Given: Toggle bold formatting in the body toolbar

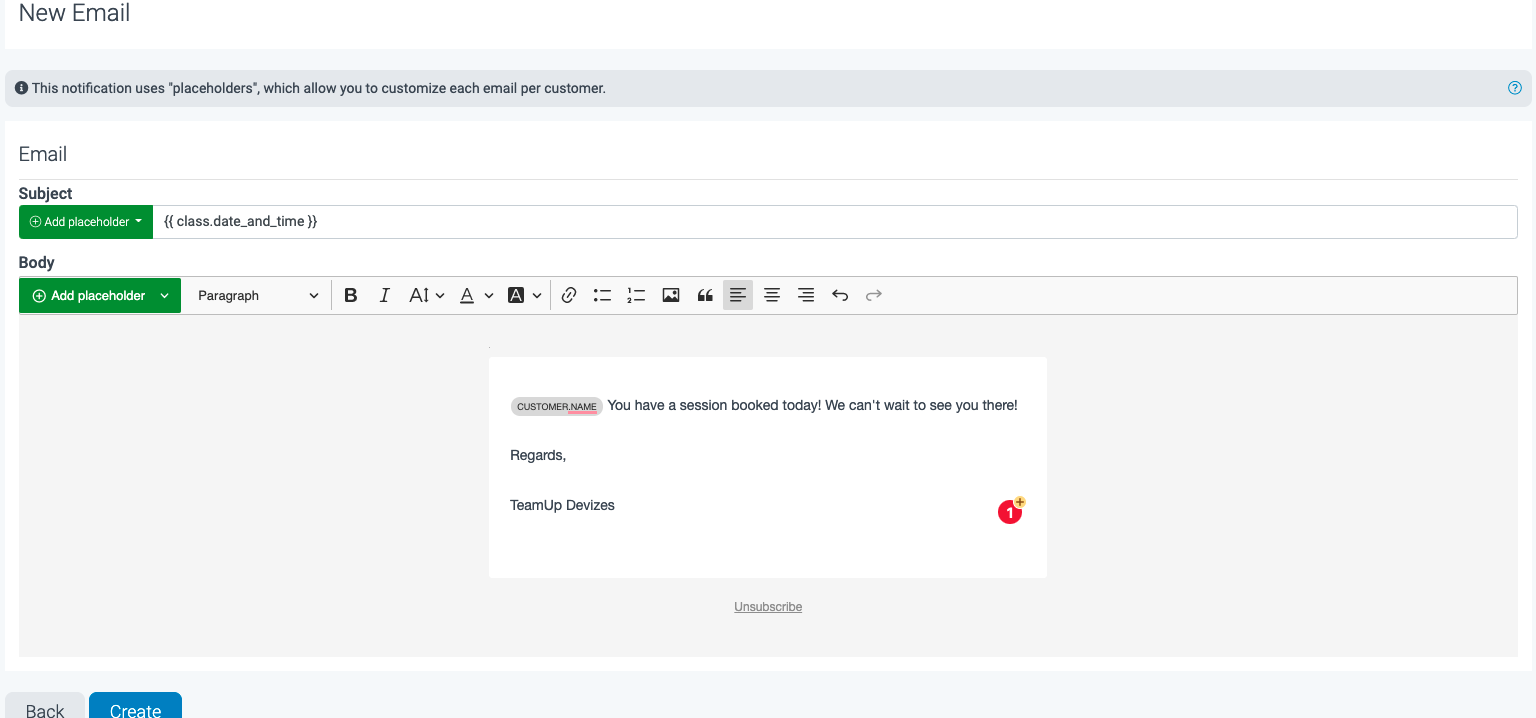Looking at the screenshot, I should [x=350, y=295].
